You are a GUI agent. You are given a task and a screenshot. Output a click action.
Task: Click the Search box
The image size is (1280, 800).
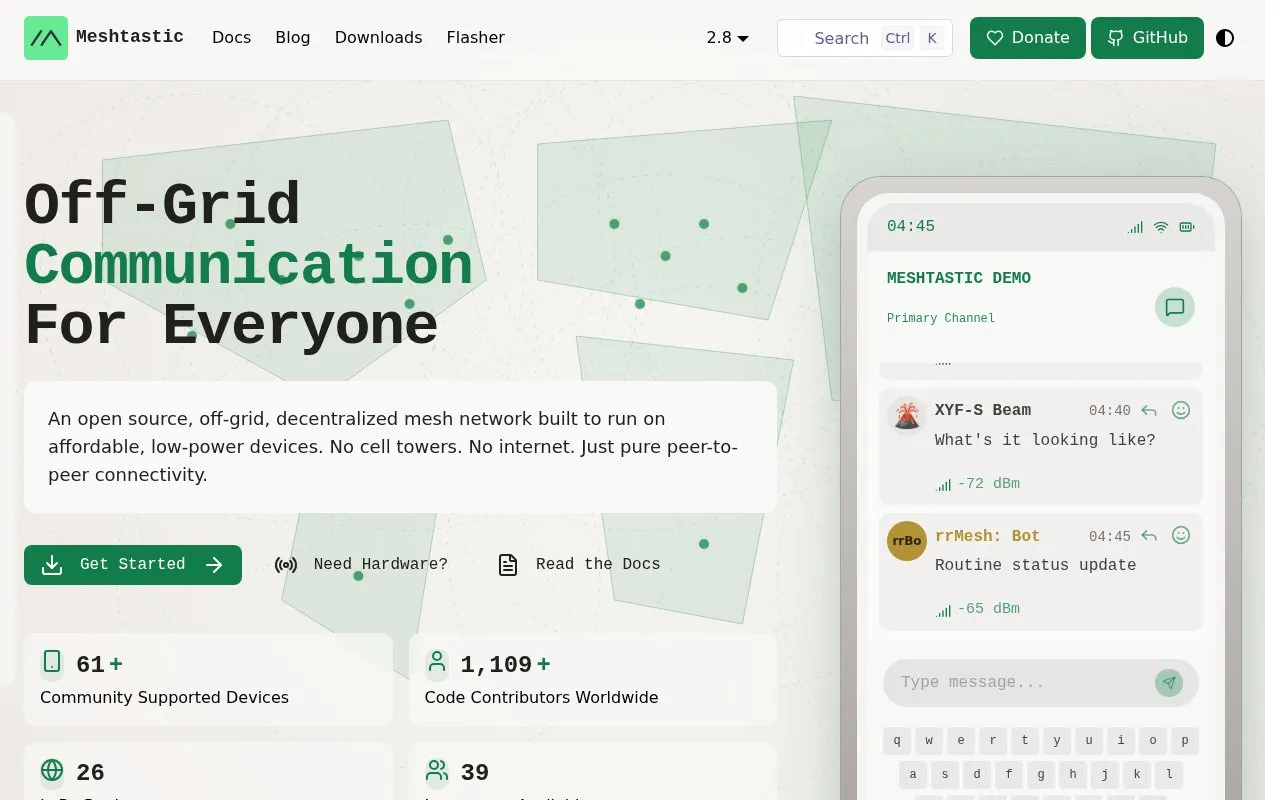pos(865,38)
